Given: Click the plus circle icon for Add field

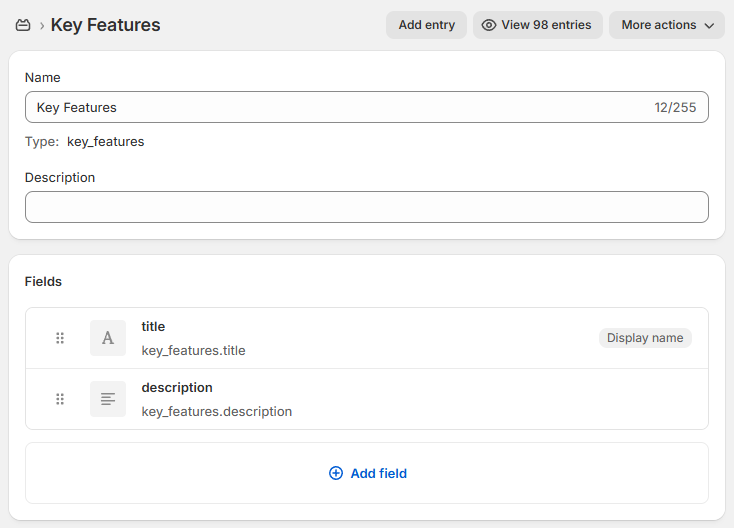Looking at the screenshot, I should tap(336, 473).
